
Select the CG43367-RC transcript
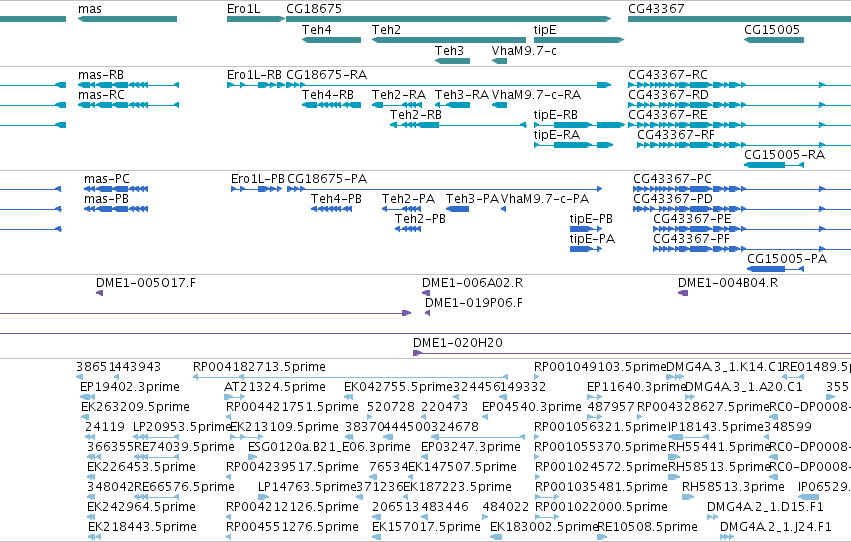tap(739, 85)
